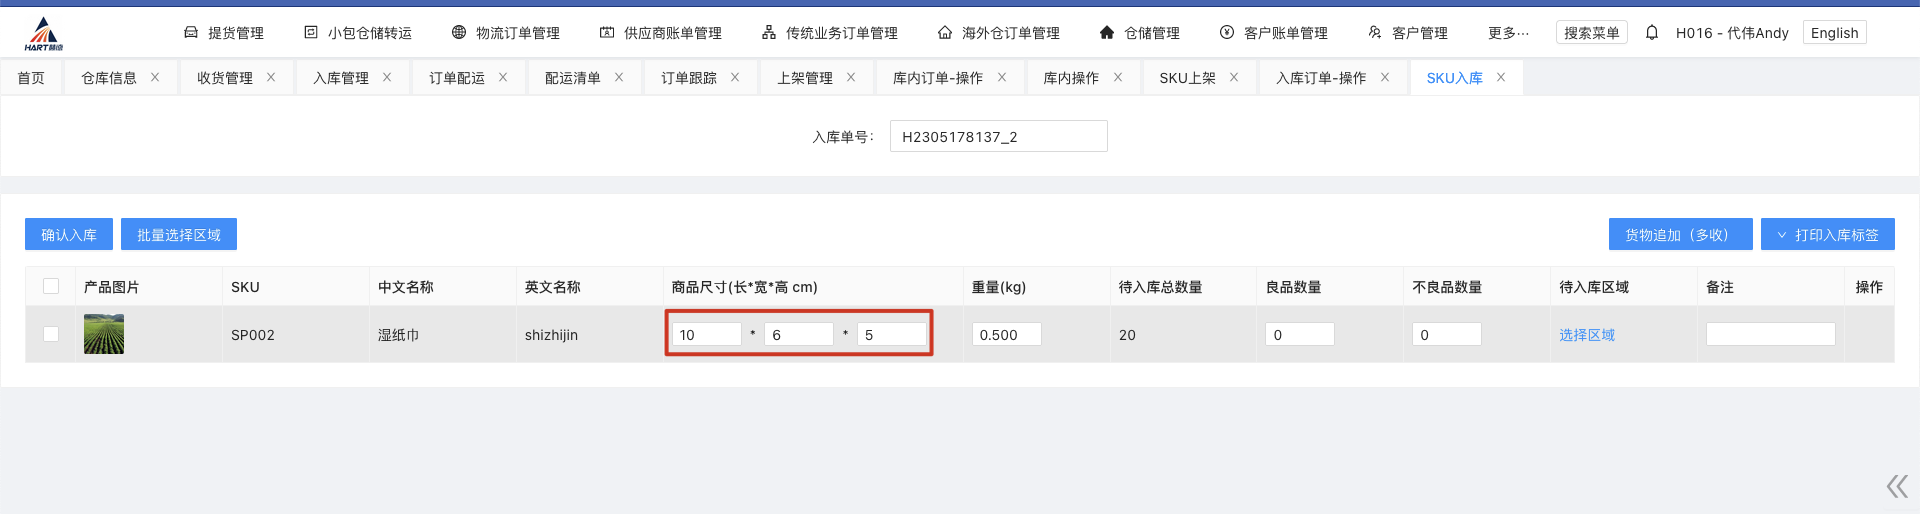
Task: Click the double-chevron collapse icon
Action: click(x=1897, y=487)
